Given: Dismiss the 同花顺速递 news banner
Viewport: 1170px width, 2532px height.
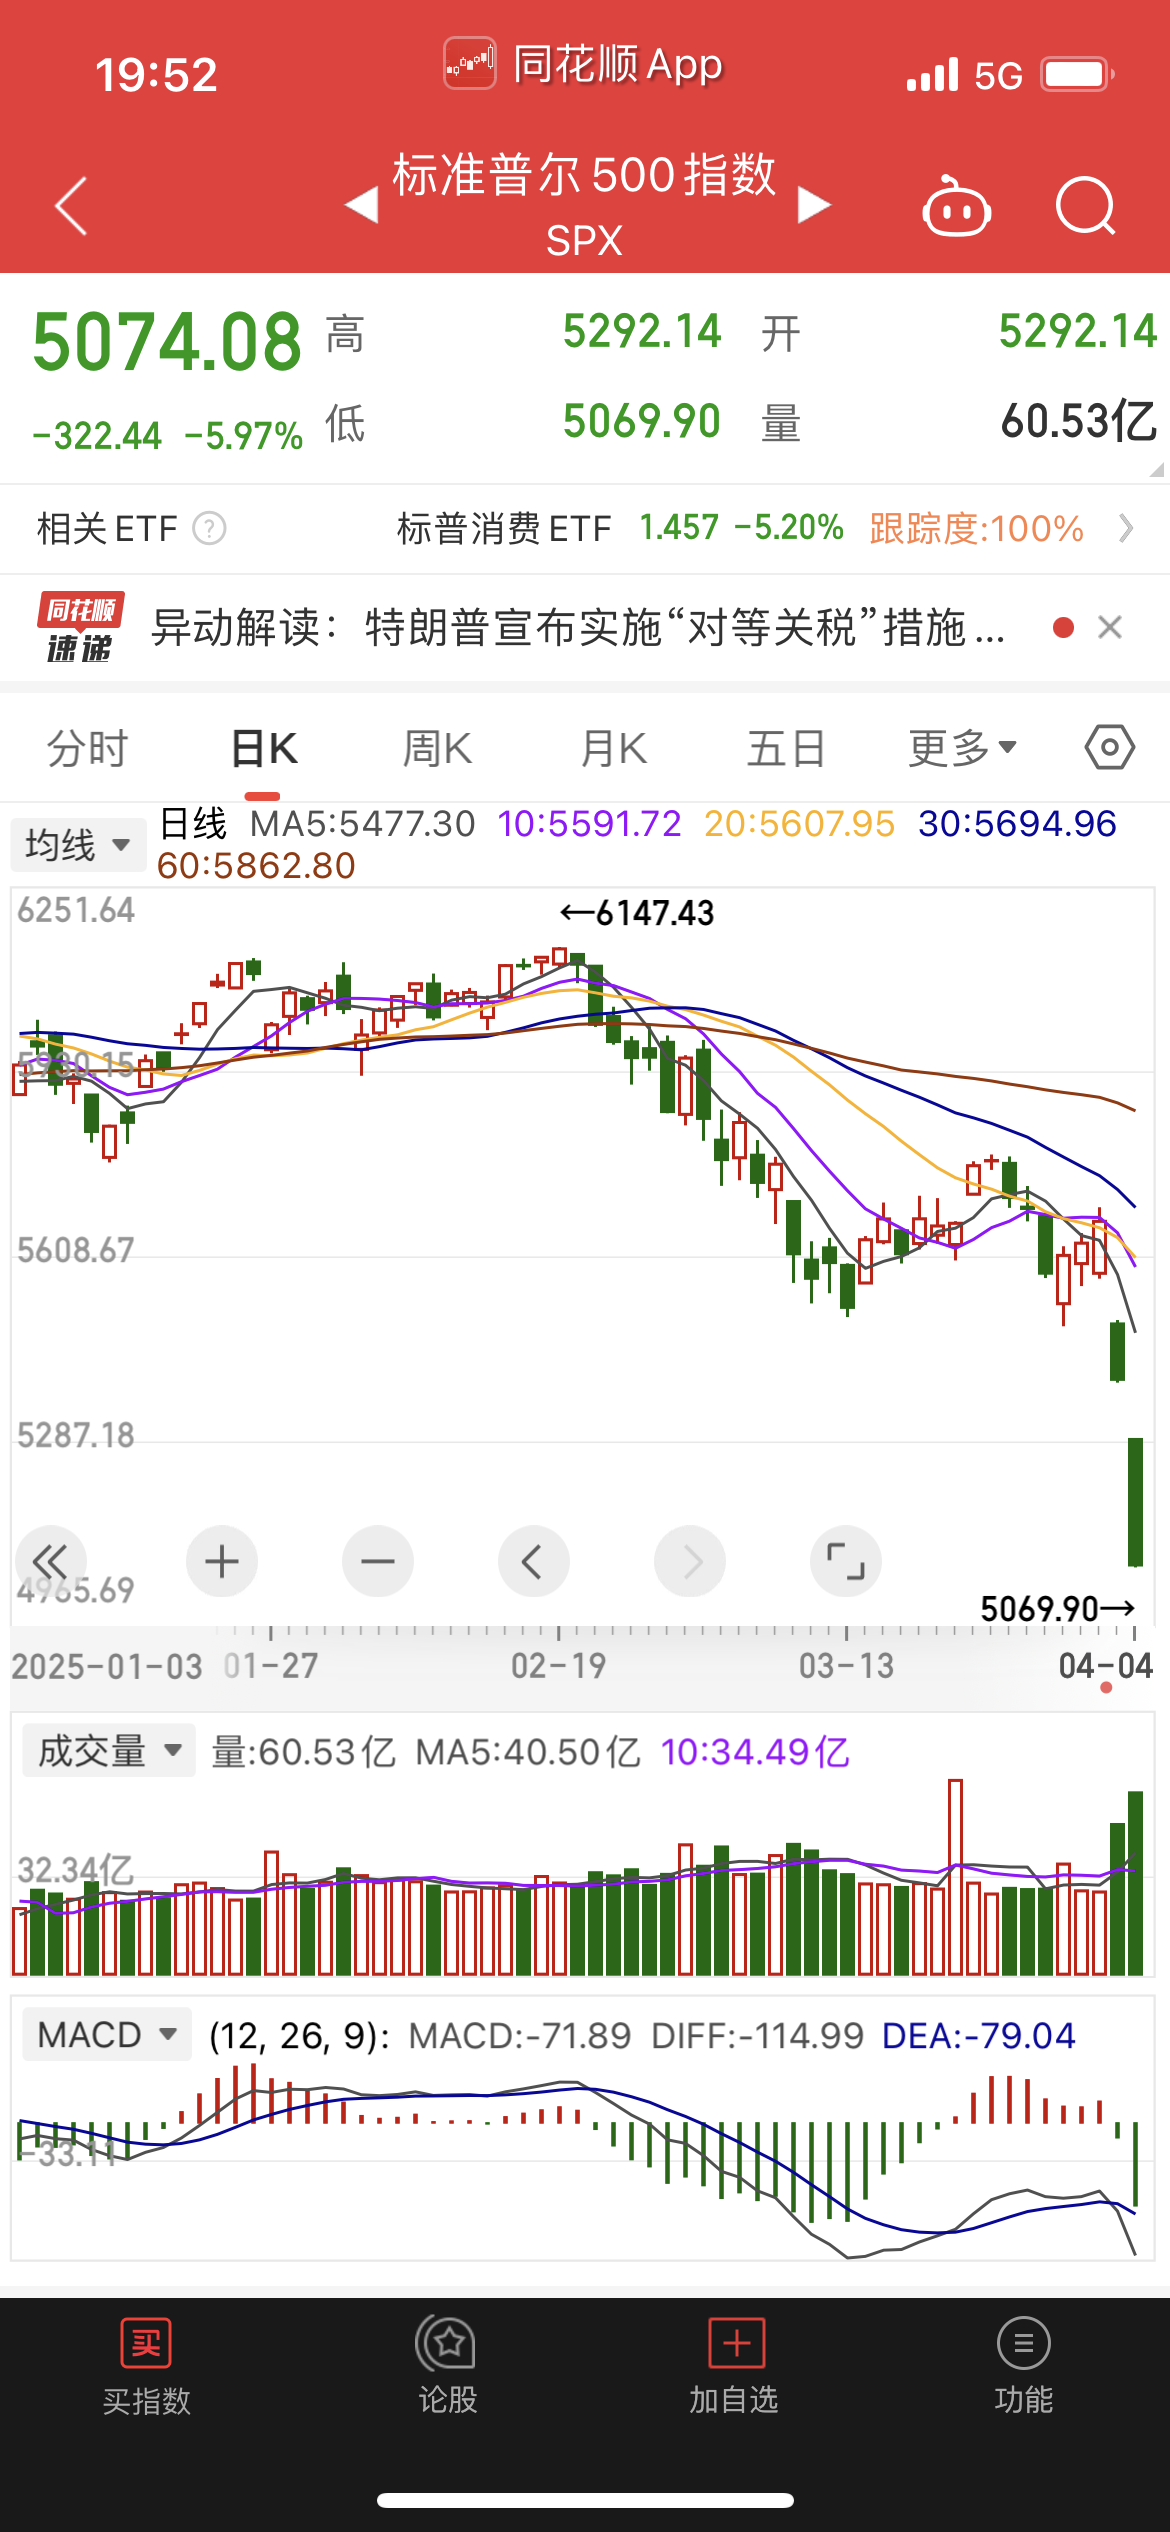Looking at the screenshot, I should (1109, 628).
